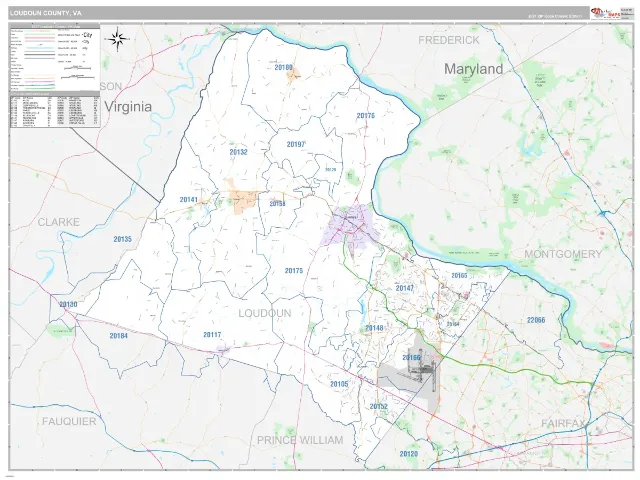The width and height of the screenshot is (640, 480).
Task: Click the gray airport area near 20166
Action: click(409, 373)
